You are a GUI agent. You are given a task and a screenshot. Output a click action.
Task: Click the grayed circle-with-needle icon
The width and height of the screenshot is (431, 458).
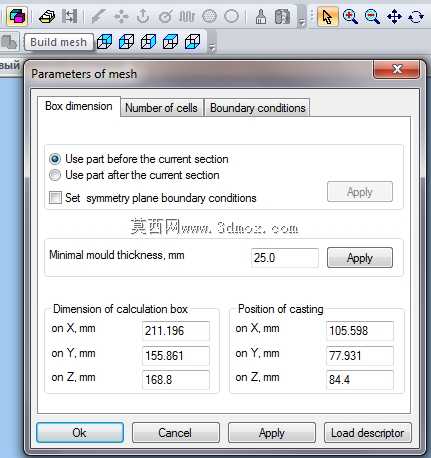[x=165, y=16]
